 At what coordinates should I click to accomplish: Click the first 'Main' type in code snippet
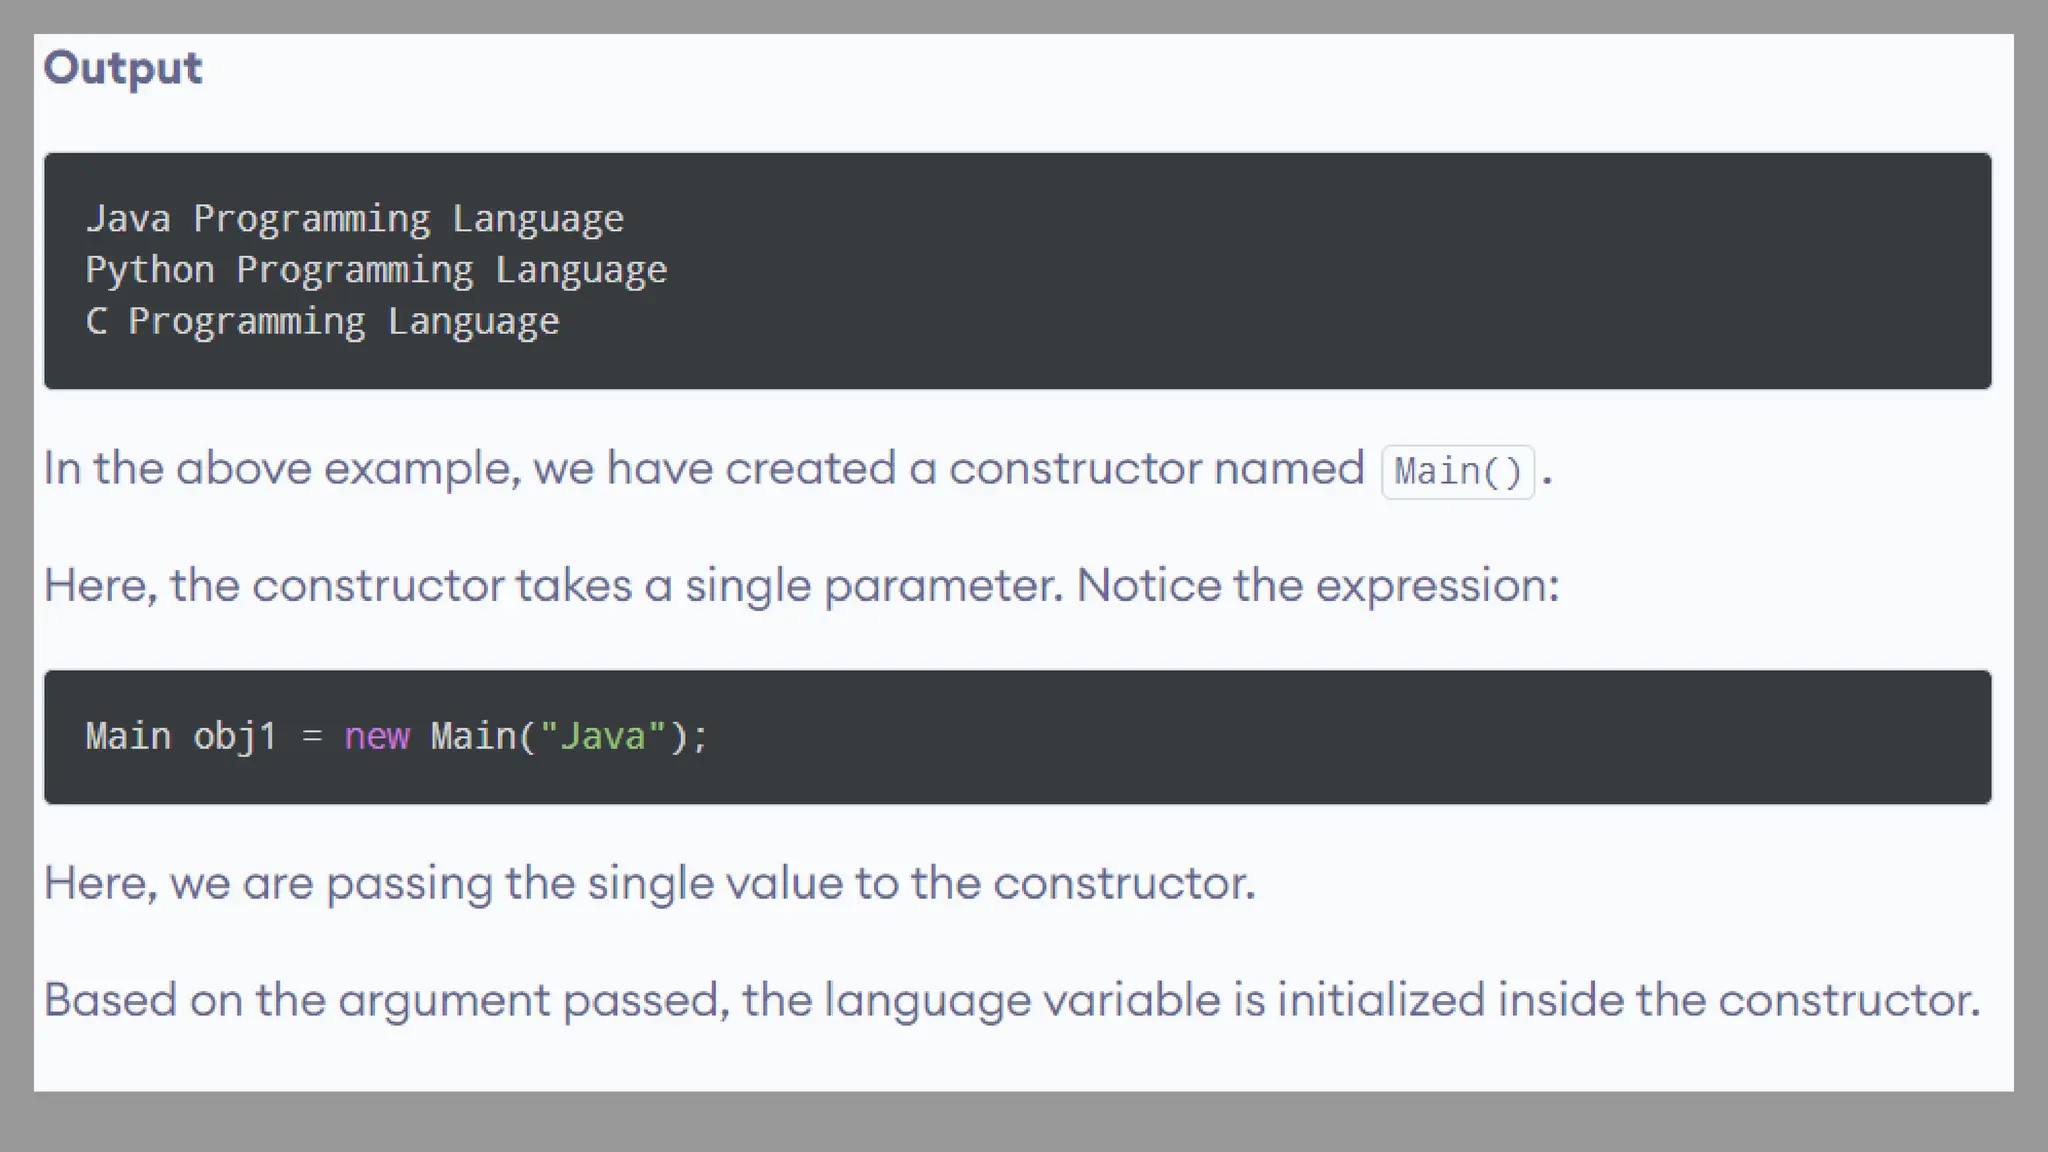point(128,737)
